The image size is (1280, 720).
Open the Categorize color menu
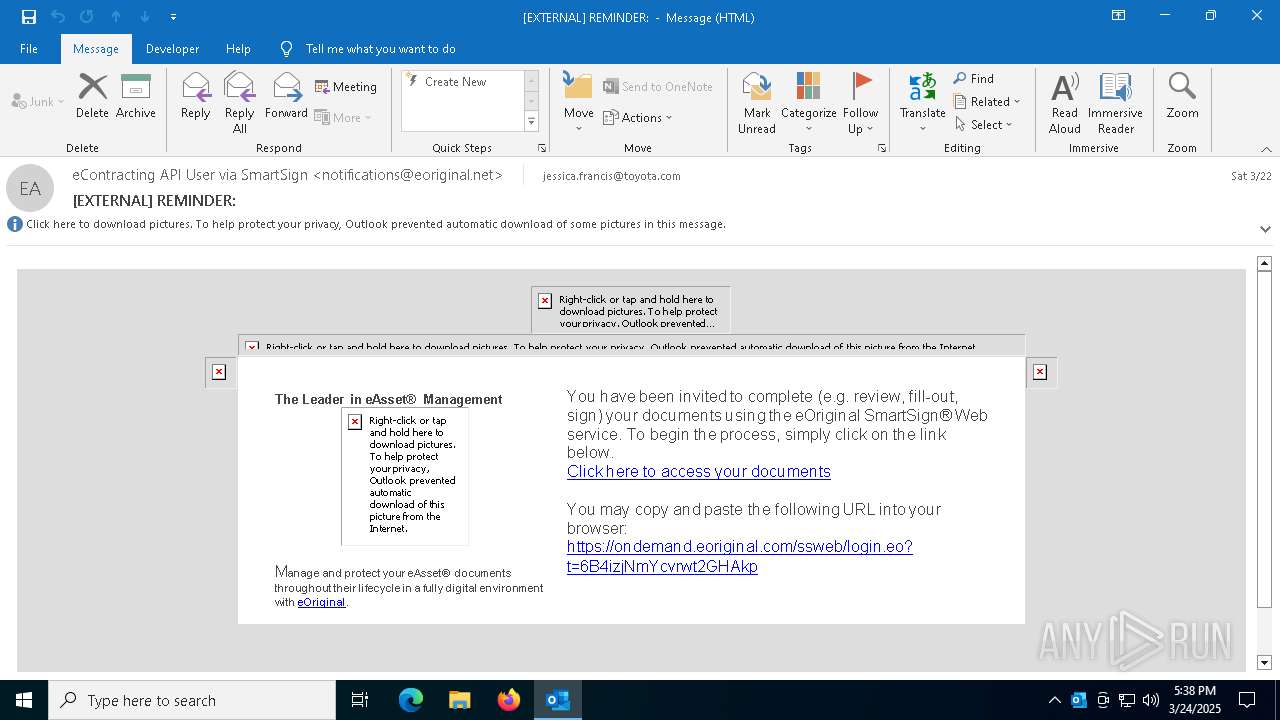808,102
